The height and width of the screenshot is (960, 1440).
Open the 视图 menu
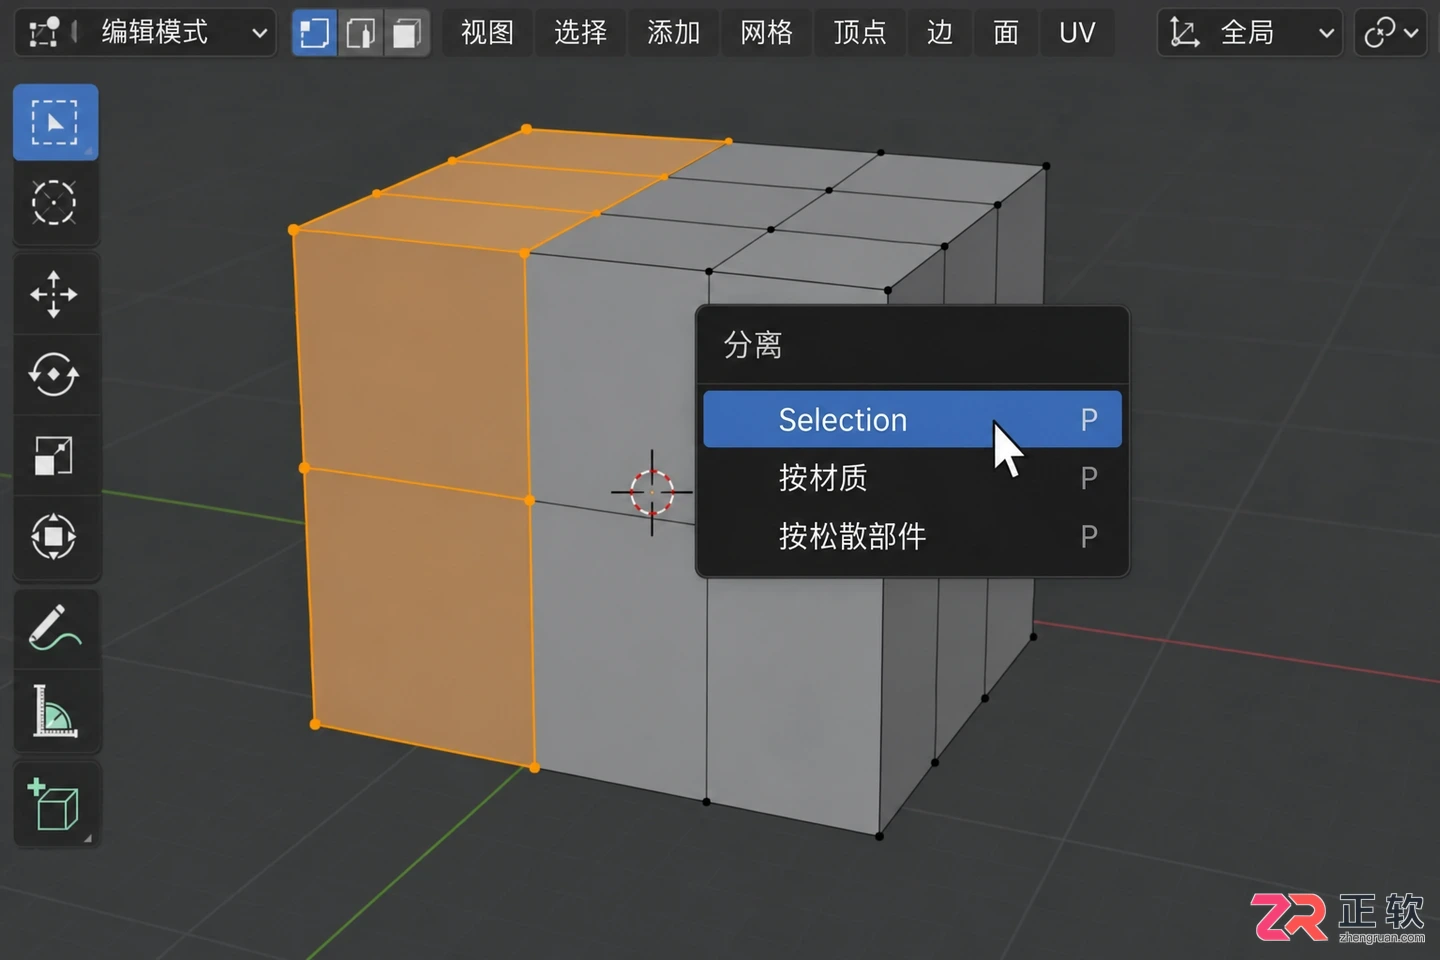[x=487, y=33]
